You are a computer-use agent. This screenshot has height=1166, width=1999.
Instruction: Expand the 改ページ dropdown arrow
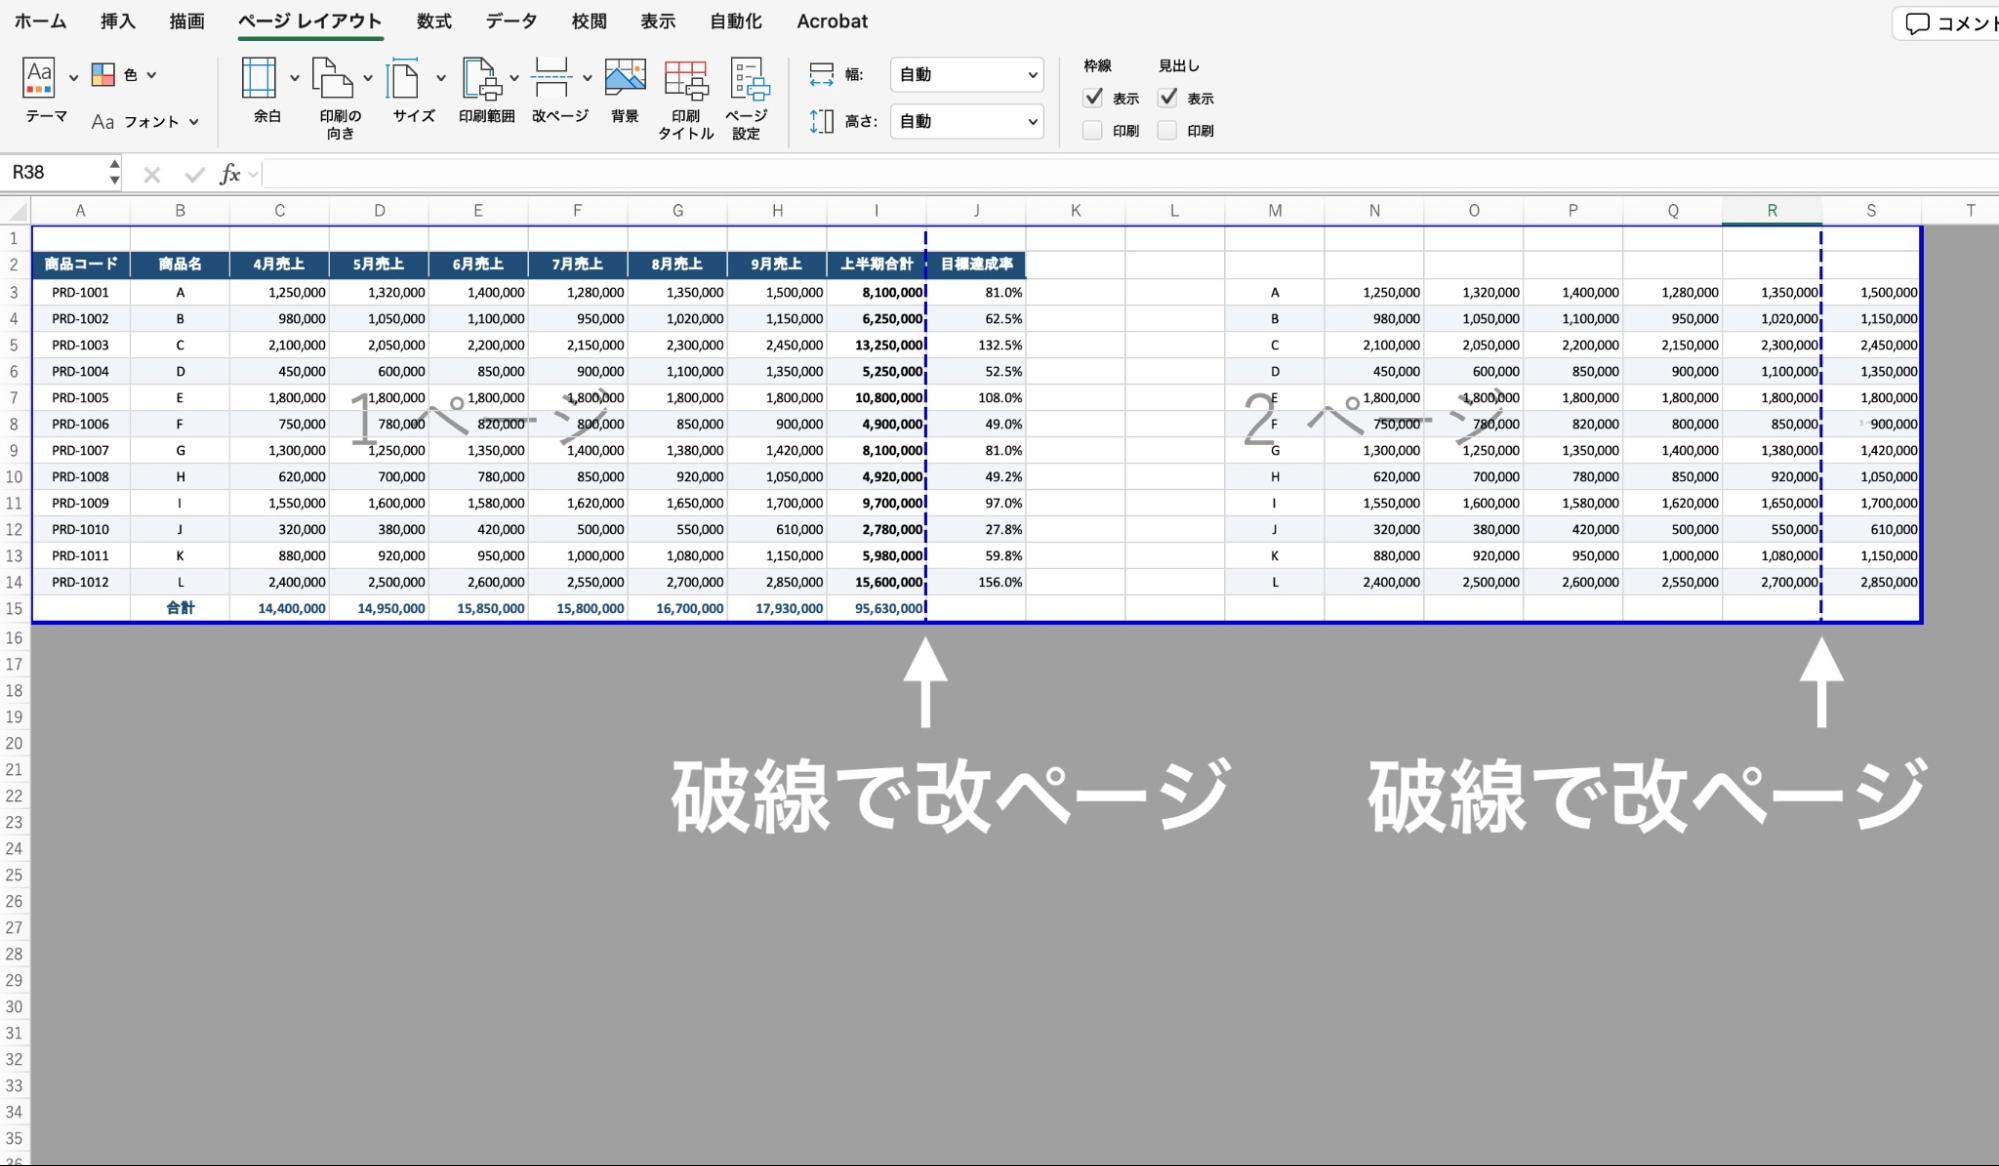587,78
